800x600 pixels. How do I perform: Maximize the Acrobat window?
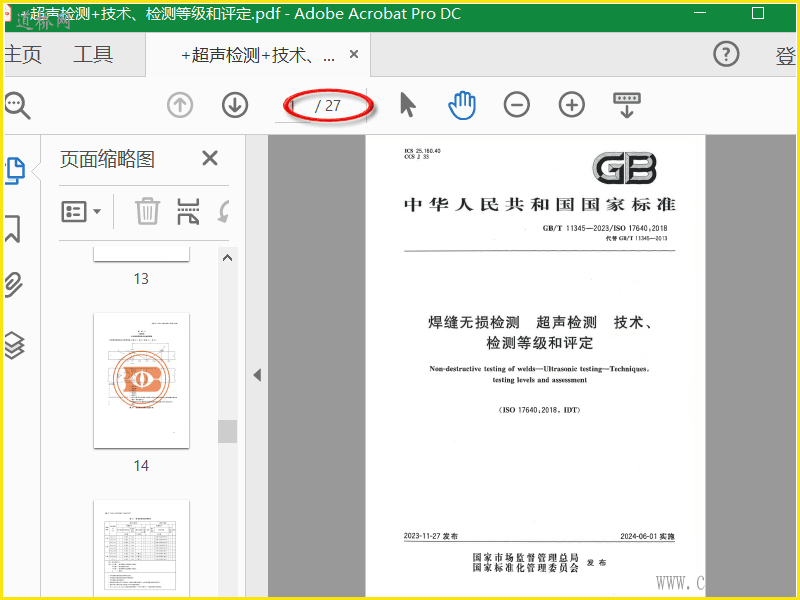coord(758,13)
